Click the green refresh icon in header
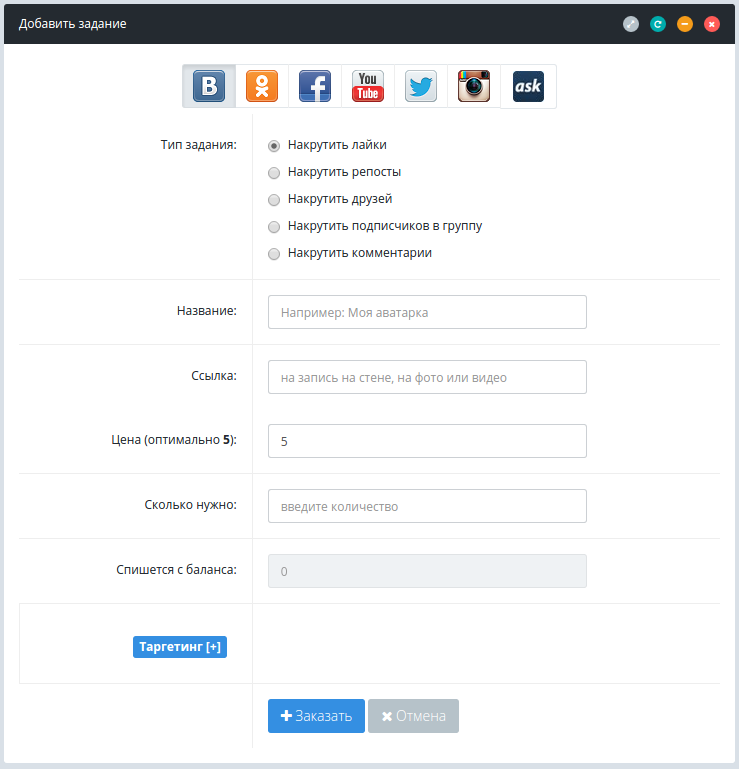Viewport: 739px width, 769px height. (658, 24)
